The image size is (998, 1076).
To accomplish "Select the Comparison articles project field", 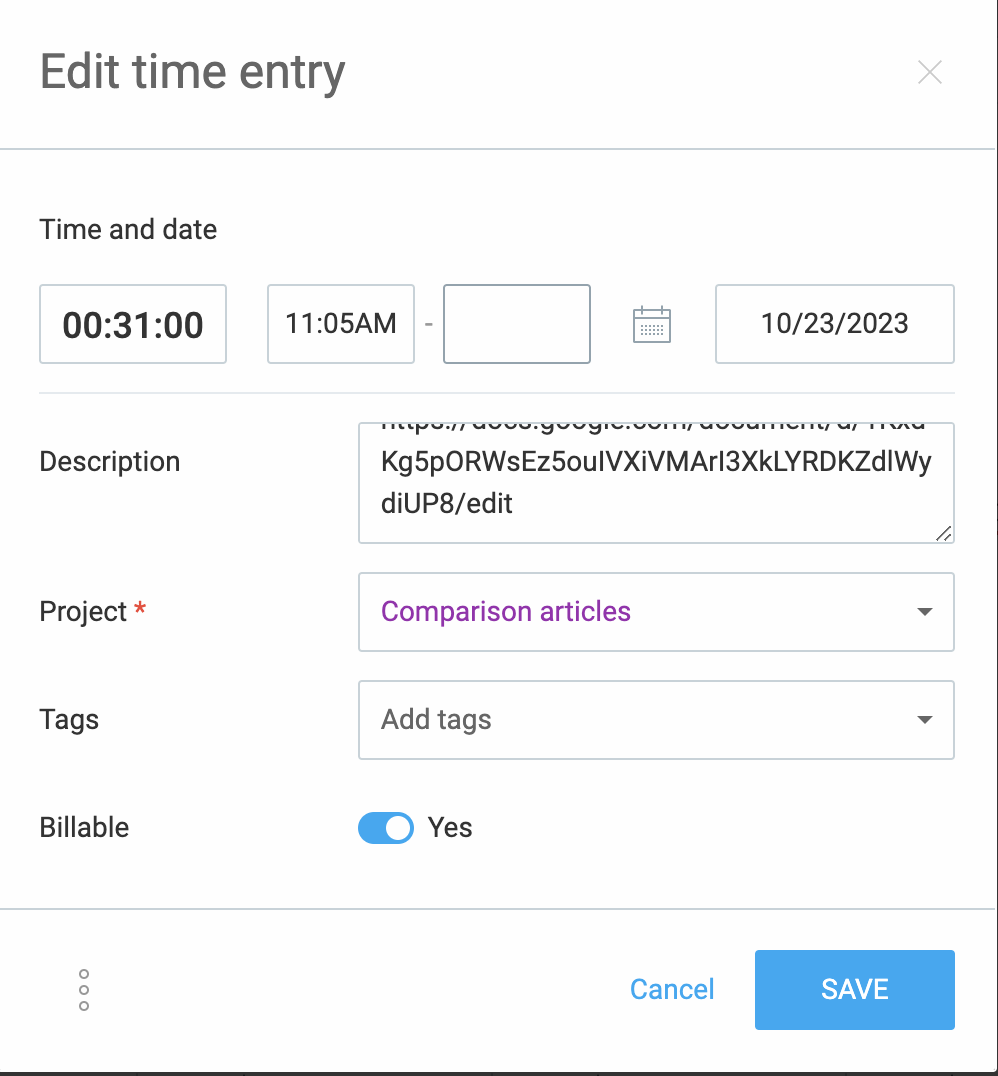I will coord(656,611).
